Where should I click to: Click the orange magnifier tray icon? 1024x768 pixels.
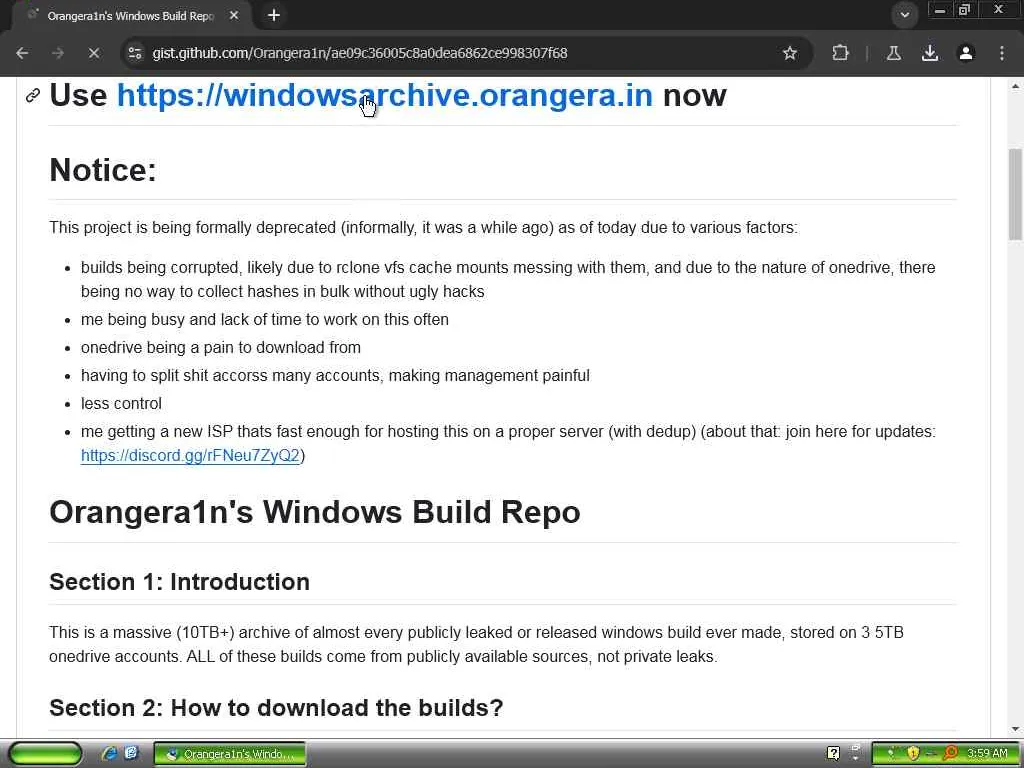pos(950,754)
